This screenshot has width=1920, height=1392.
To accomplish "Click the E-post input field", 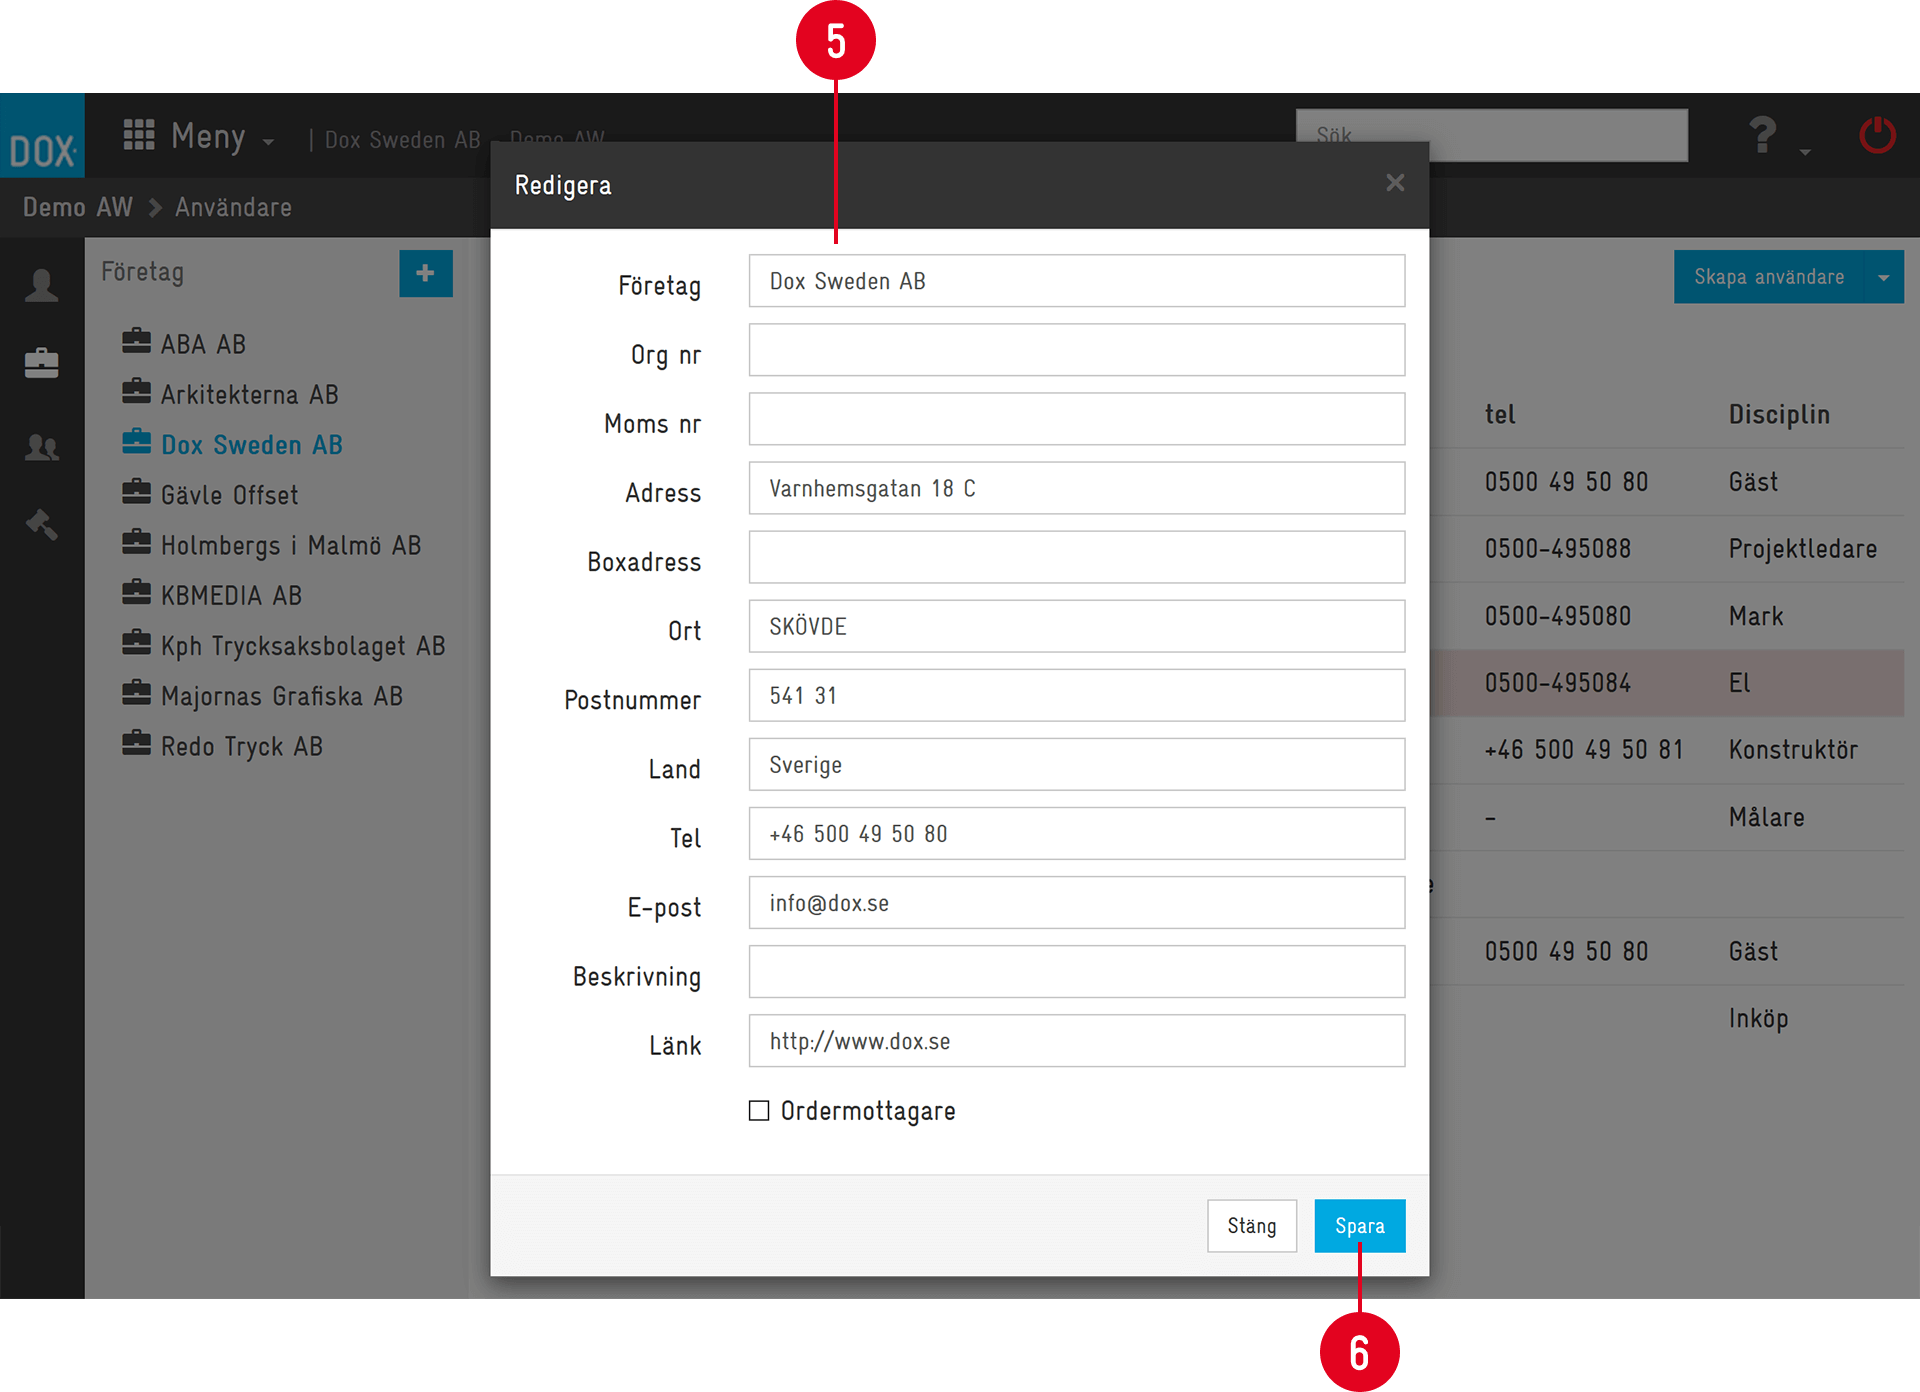I will click(x=1076, y=902).
